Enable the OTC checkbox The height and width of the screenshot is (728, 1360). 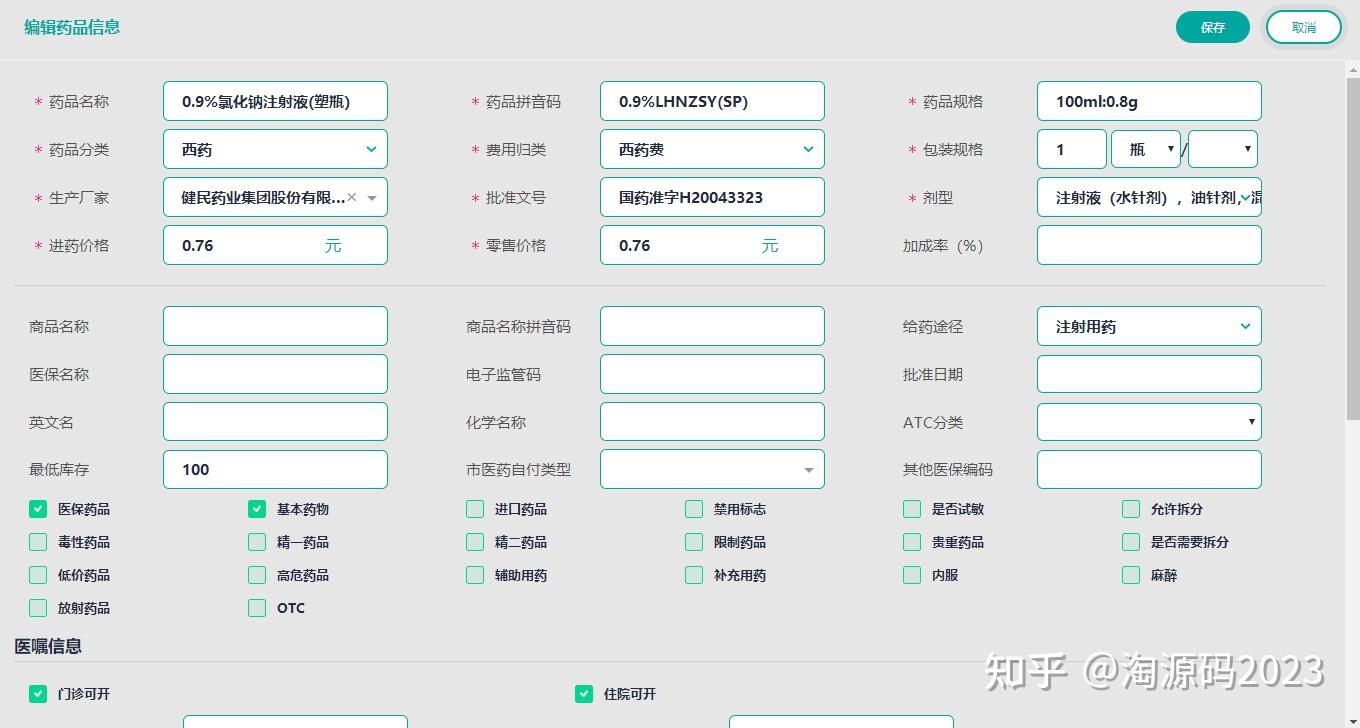point(256,607)
